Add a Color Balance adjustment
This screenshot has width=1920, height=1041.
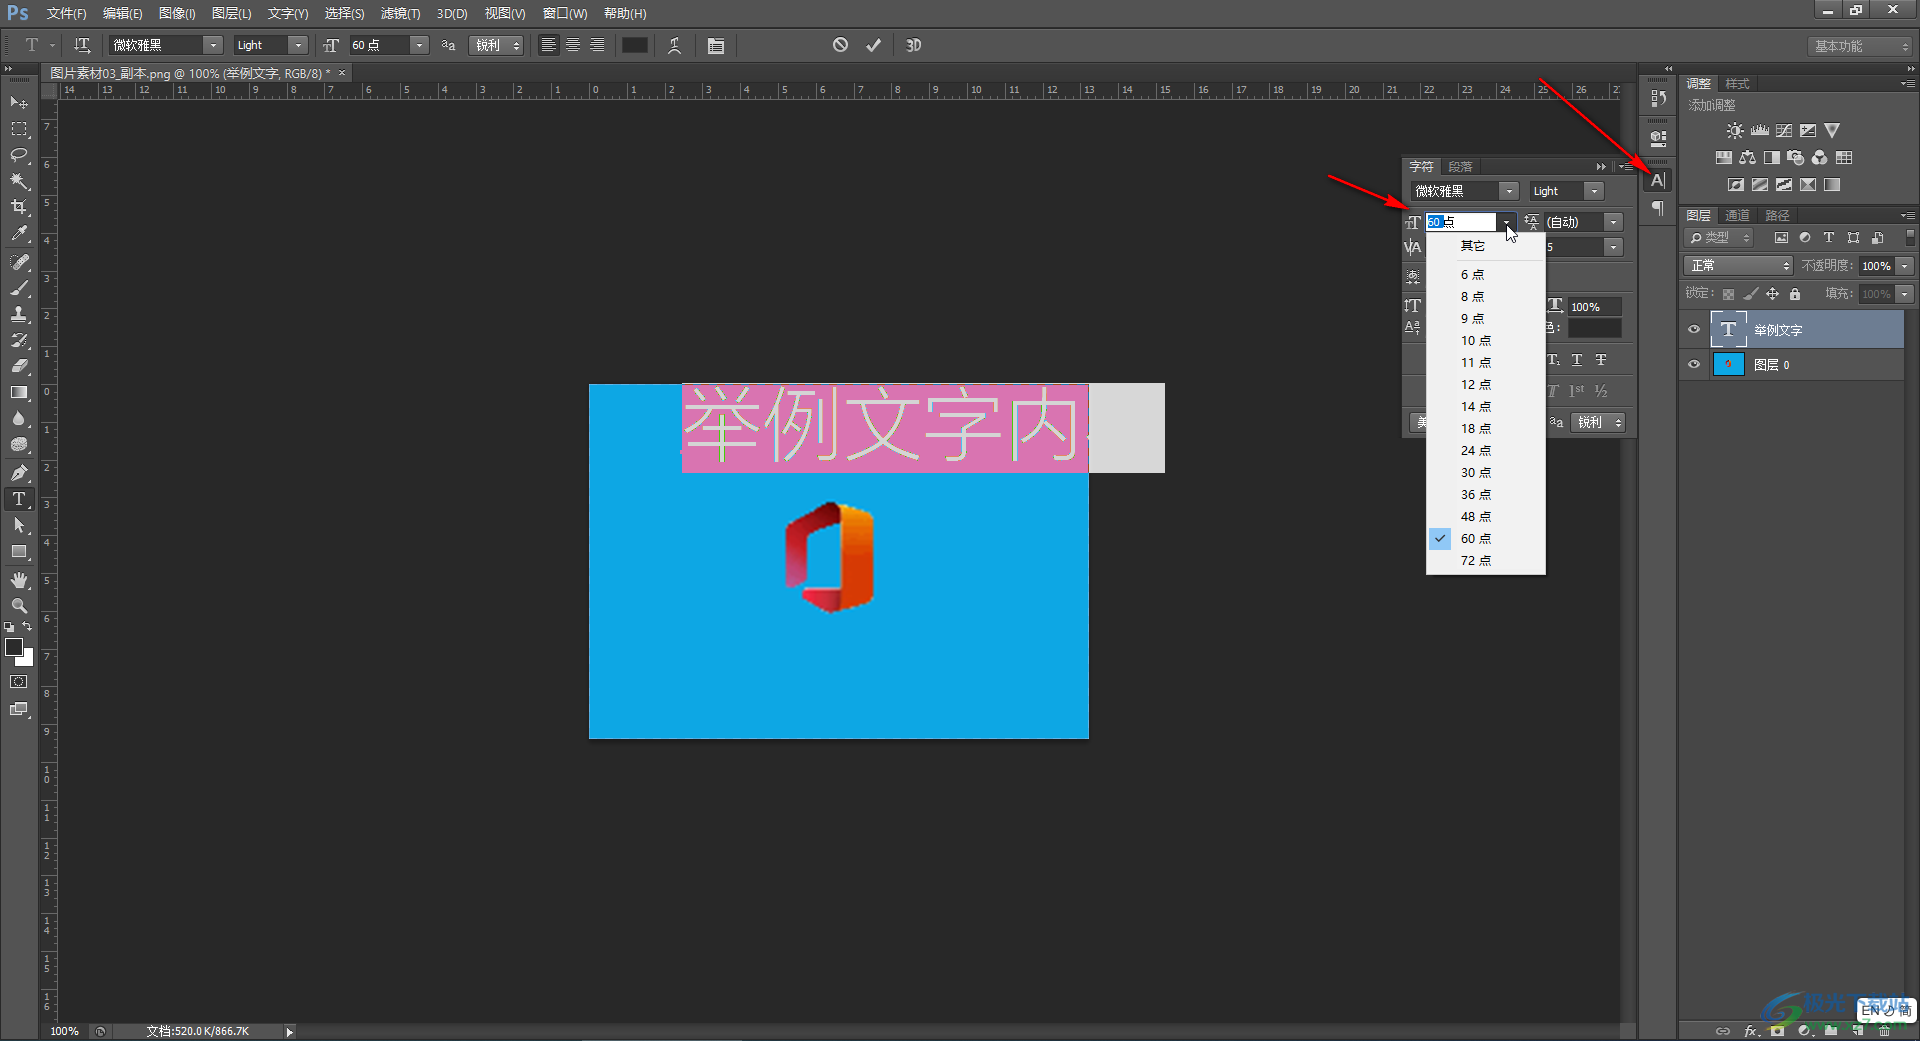pyautogui.click(x=1747, y=158)
